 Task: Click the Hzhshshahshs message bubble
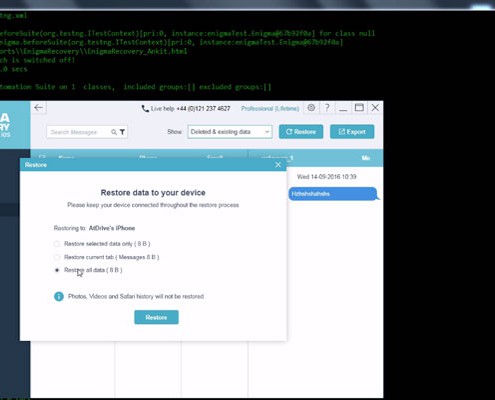[x=334, y=194]
